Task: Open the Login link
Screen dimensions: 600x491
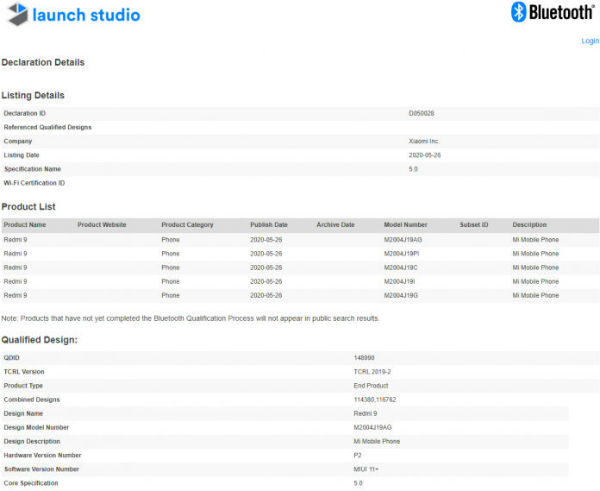Action: click(x=590, y=41)
